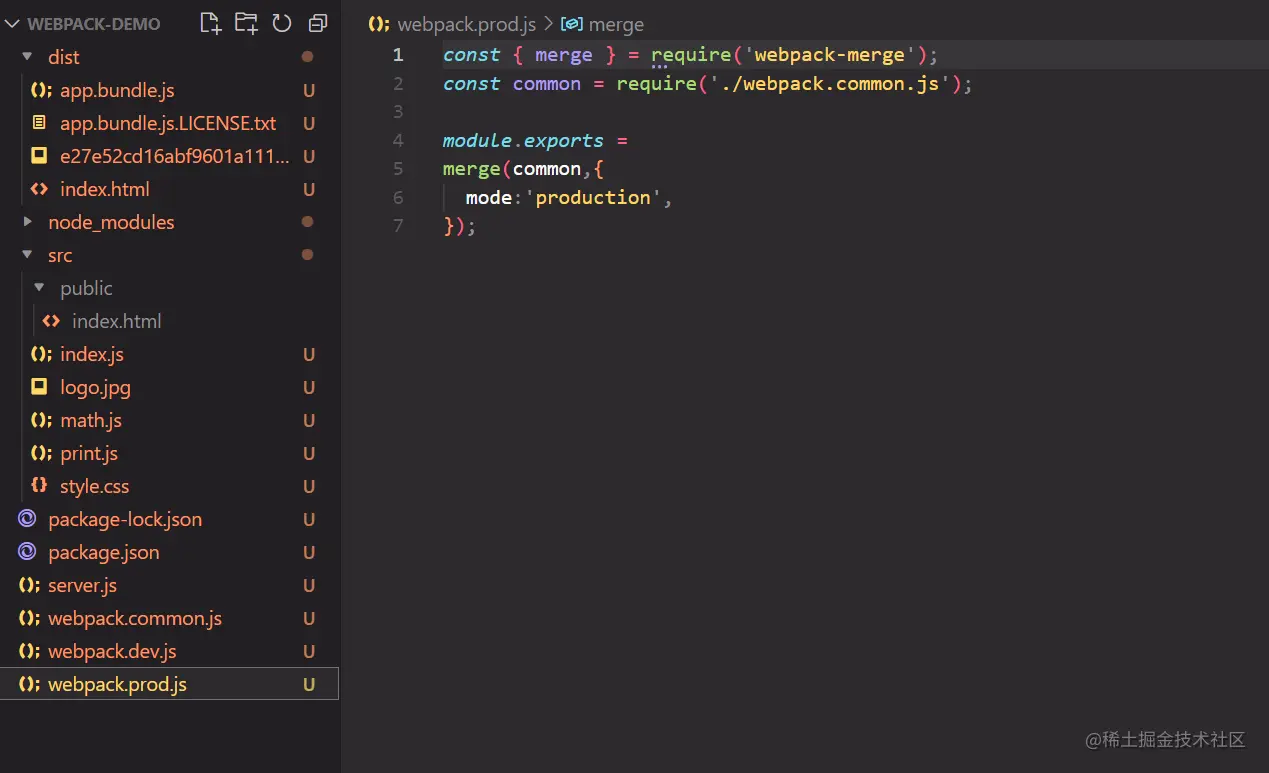Click the 'webpack-merge' string on line 1
Screen dimensions: 1269x773
click(x=830, y=55)
